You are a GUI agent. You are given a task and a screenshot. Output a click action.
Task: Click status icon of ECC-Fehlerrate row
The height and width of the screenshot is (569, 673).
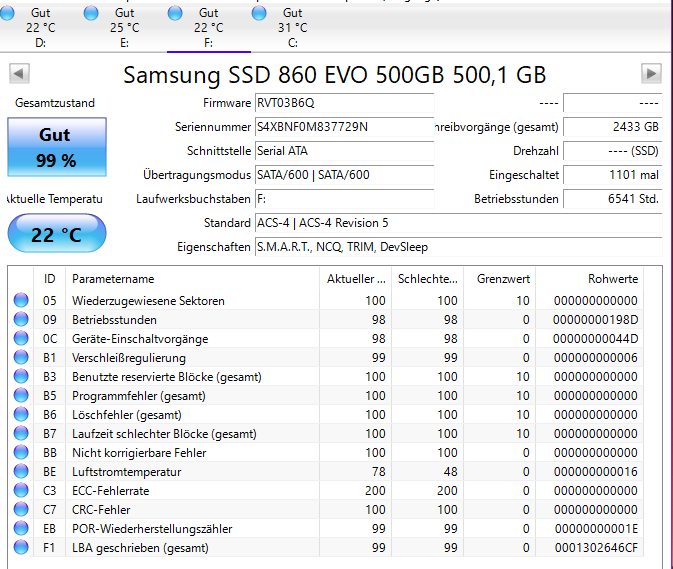(x=21, y=490)
